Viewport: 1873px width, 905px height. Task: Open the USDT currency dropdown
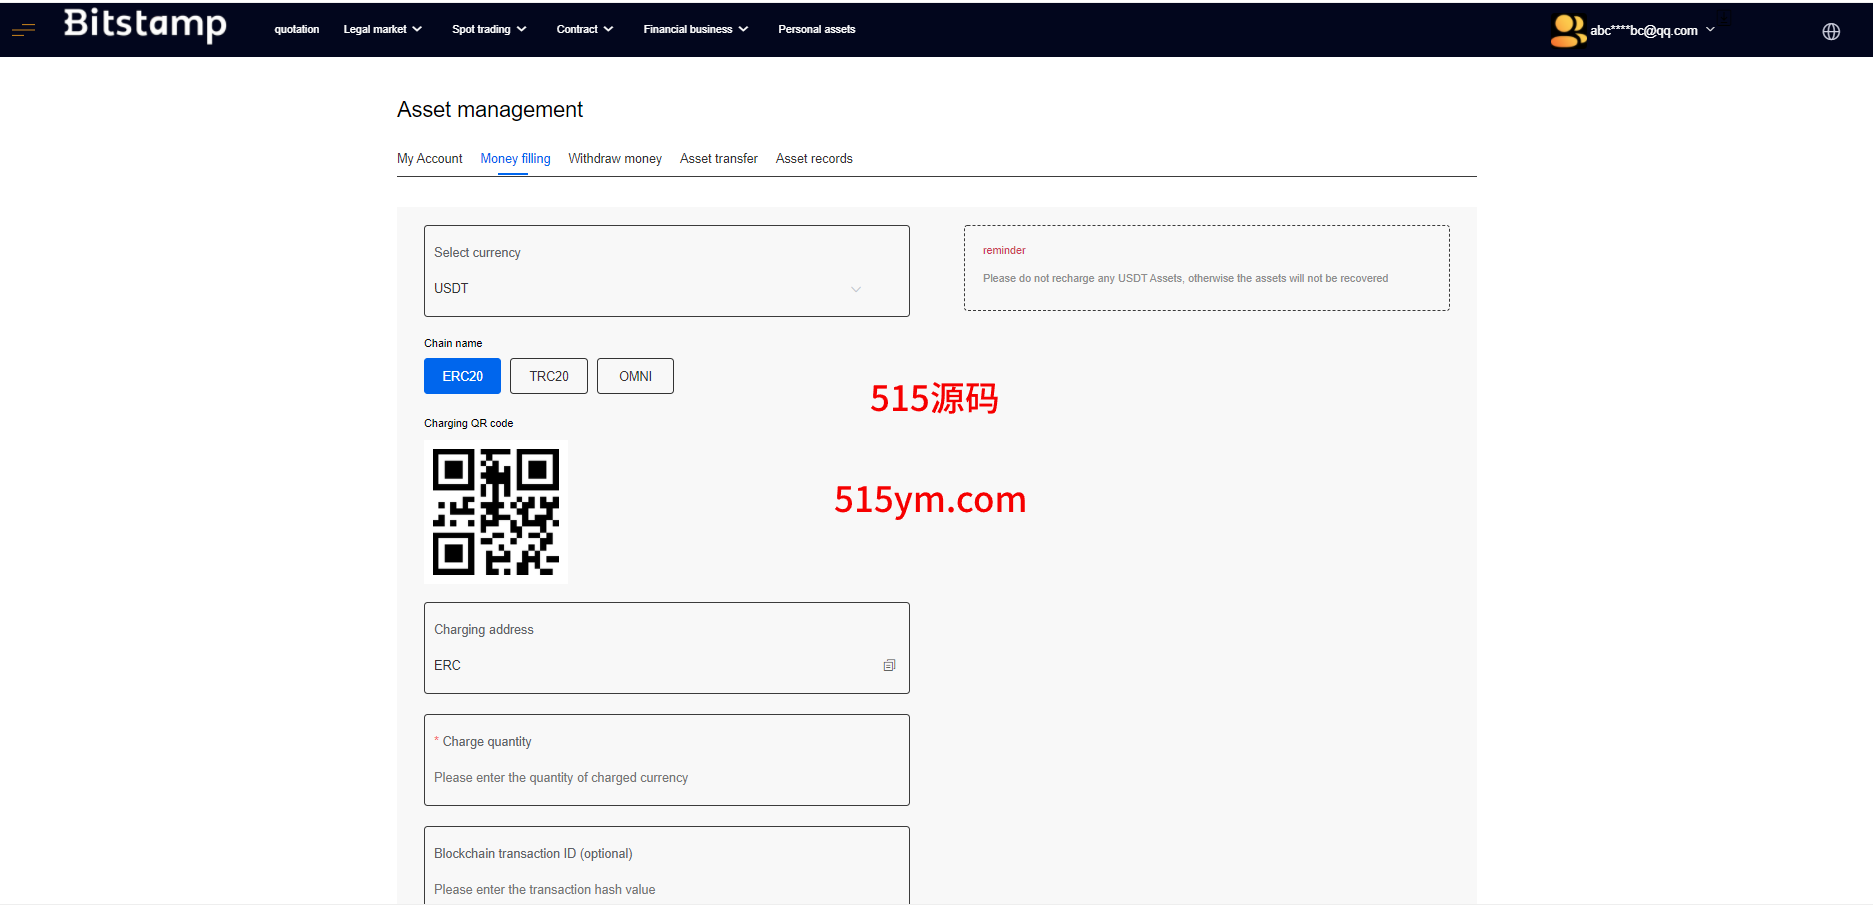(666, 288)
